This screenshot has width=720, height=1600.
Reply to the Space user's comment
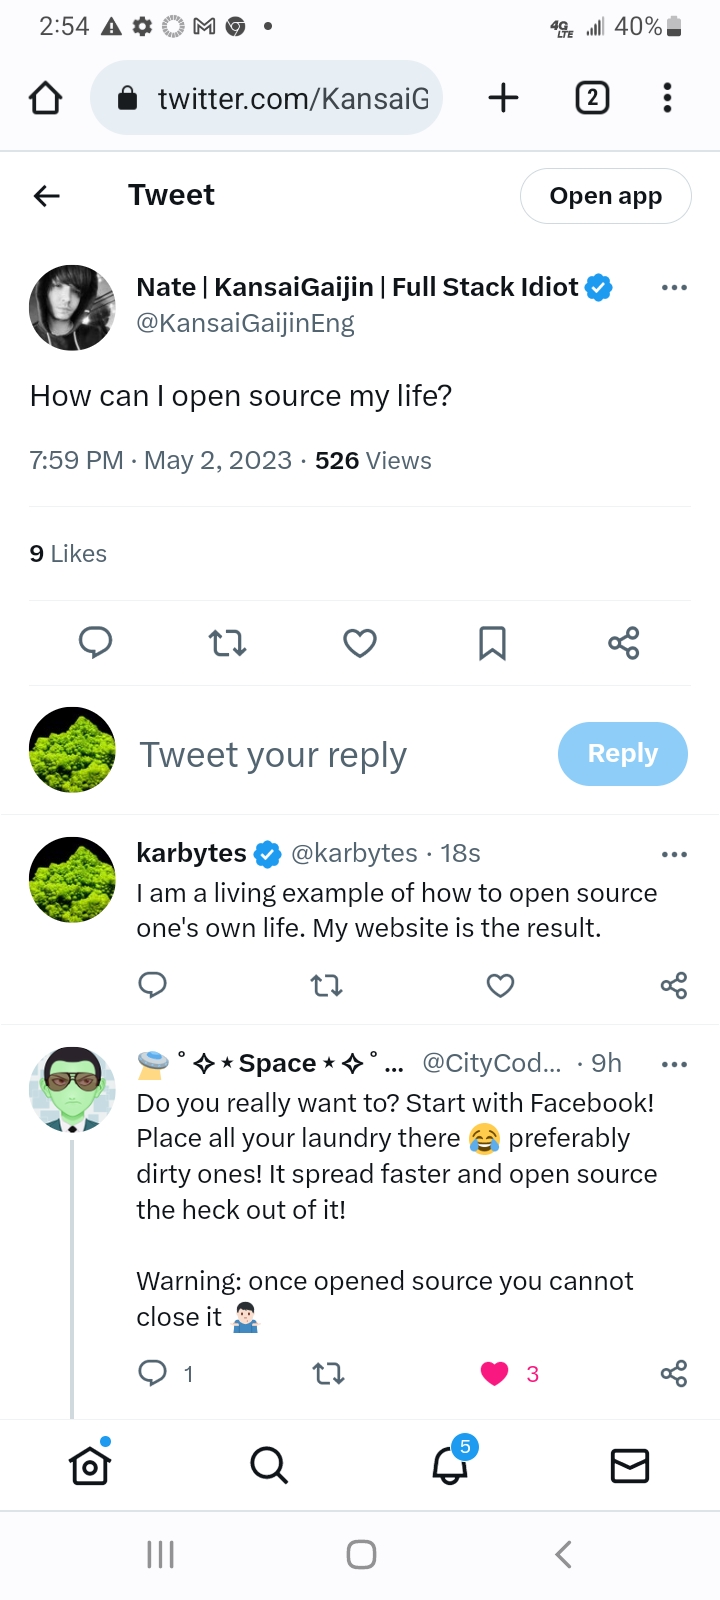(152, 1373)
